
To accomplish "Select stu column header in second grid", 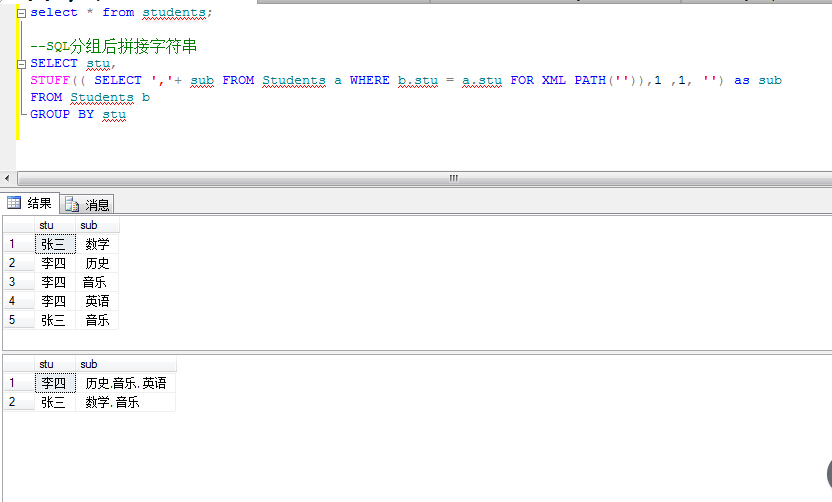I will 55,364.
